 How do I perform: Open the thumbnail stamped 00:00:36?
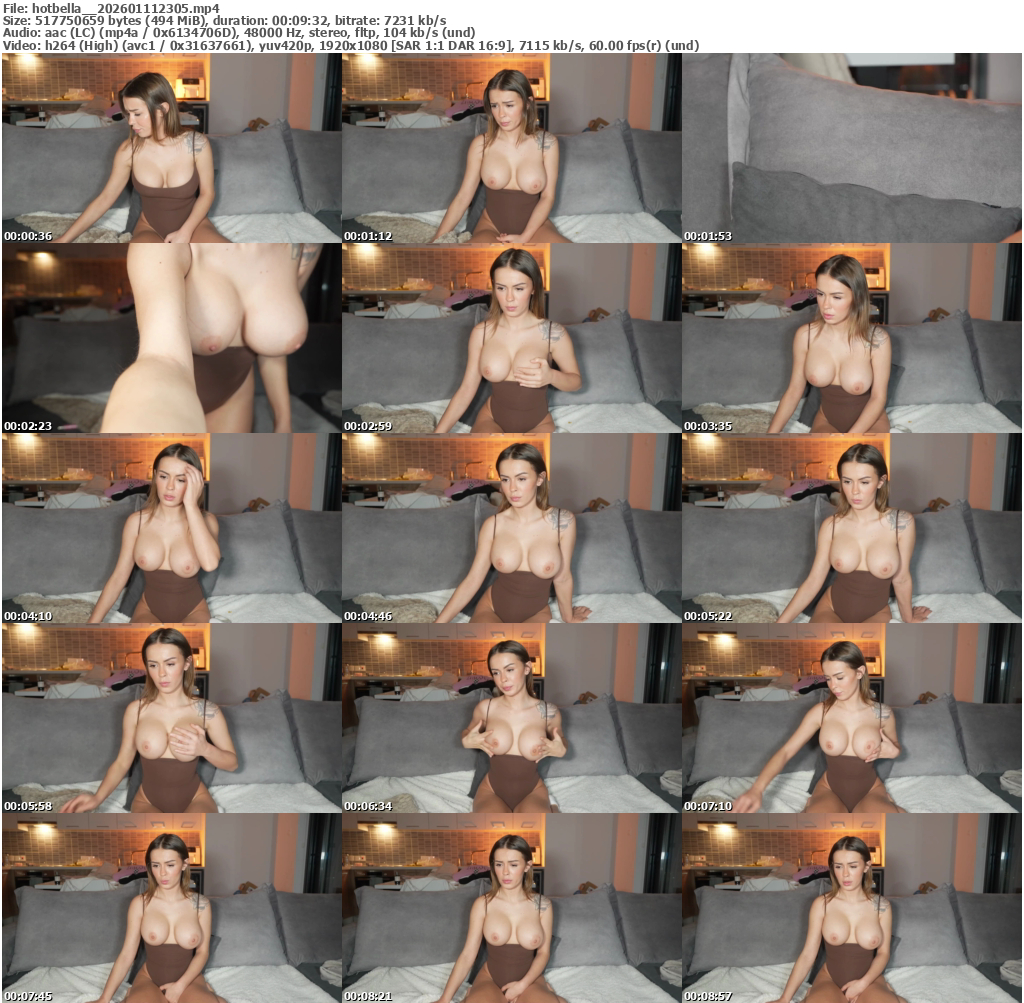(x=172, y=148)
